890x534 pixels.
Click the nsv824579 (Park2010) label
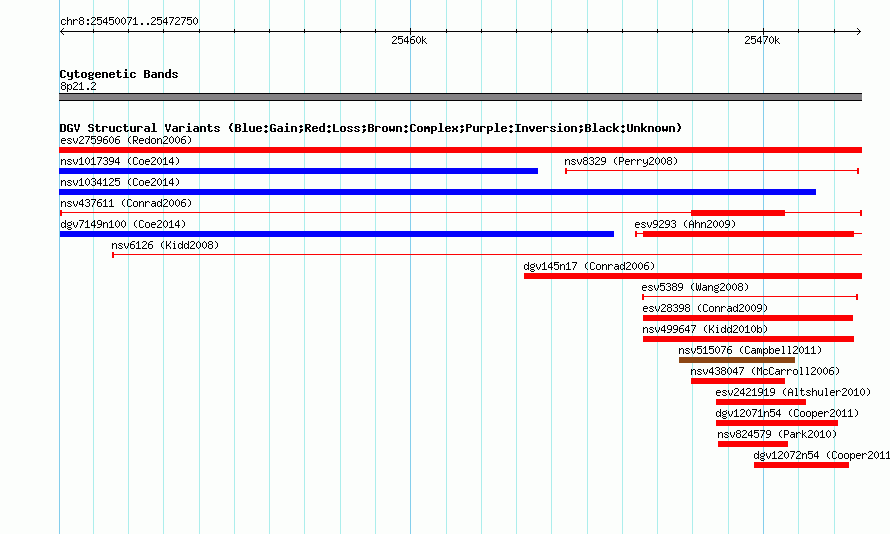point(777,434)
